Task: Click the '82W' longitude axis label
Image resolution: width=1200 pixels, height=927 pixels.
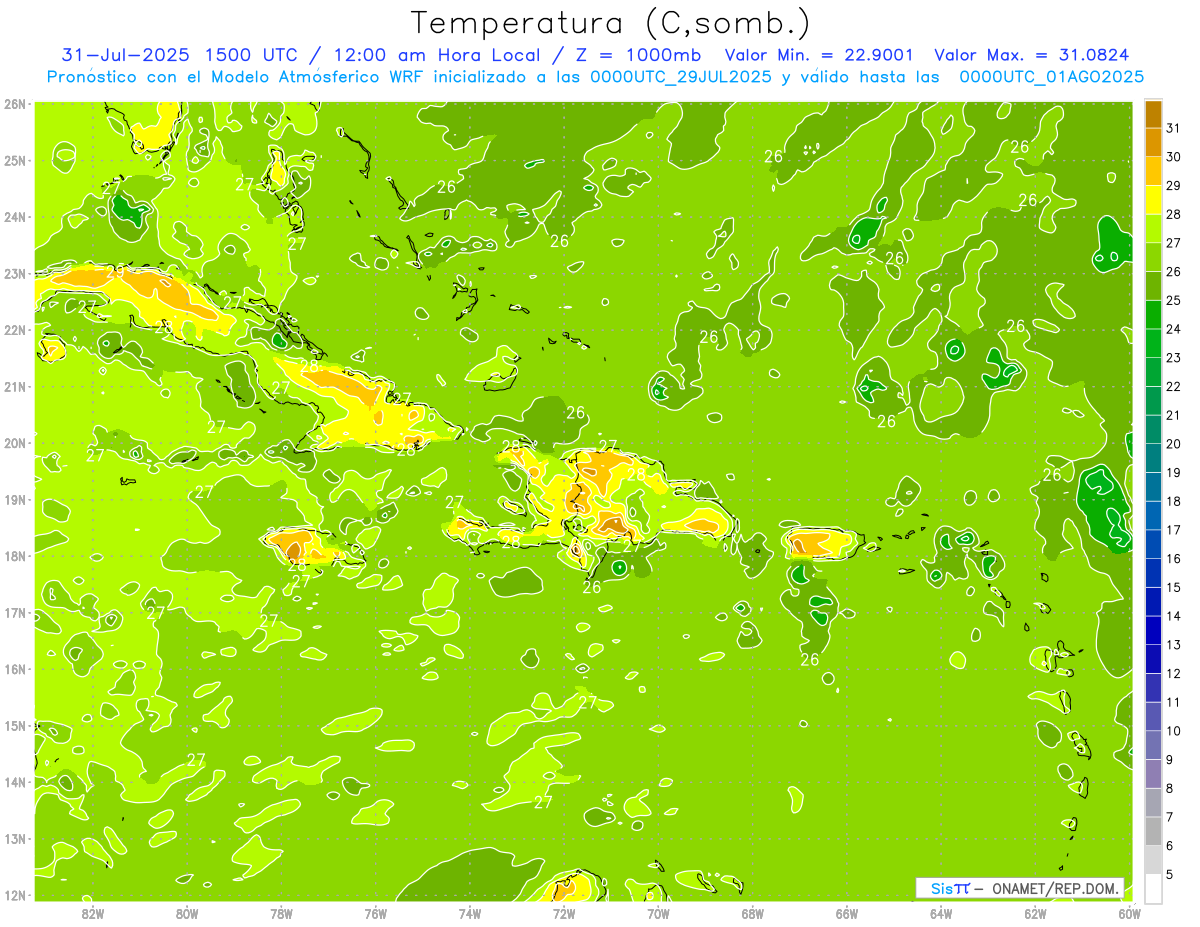Action: point(93,913)
